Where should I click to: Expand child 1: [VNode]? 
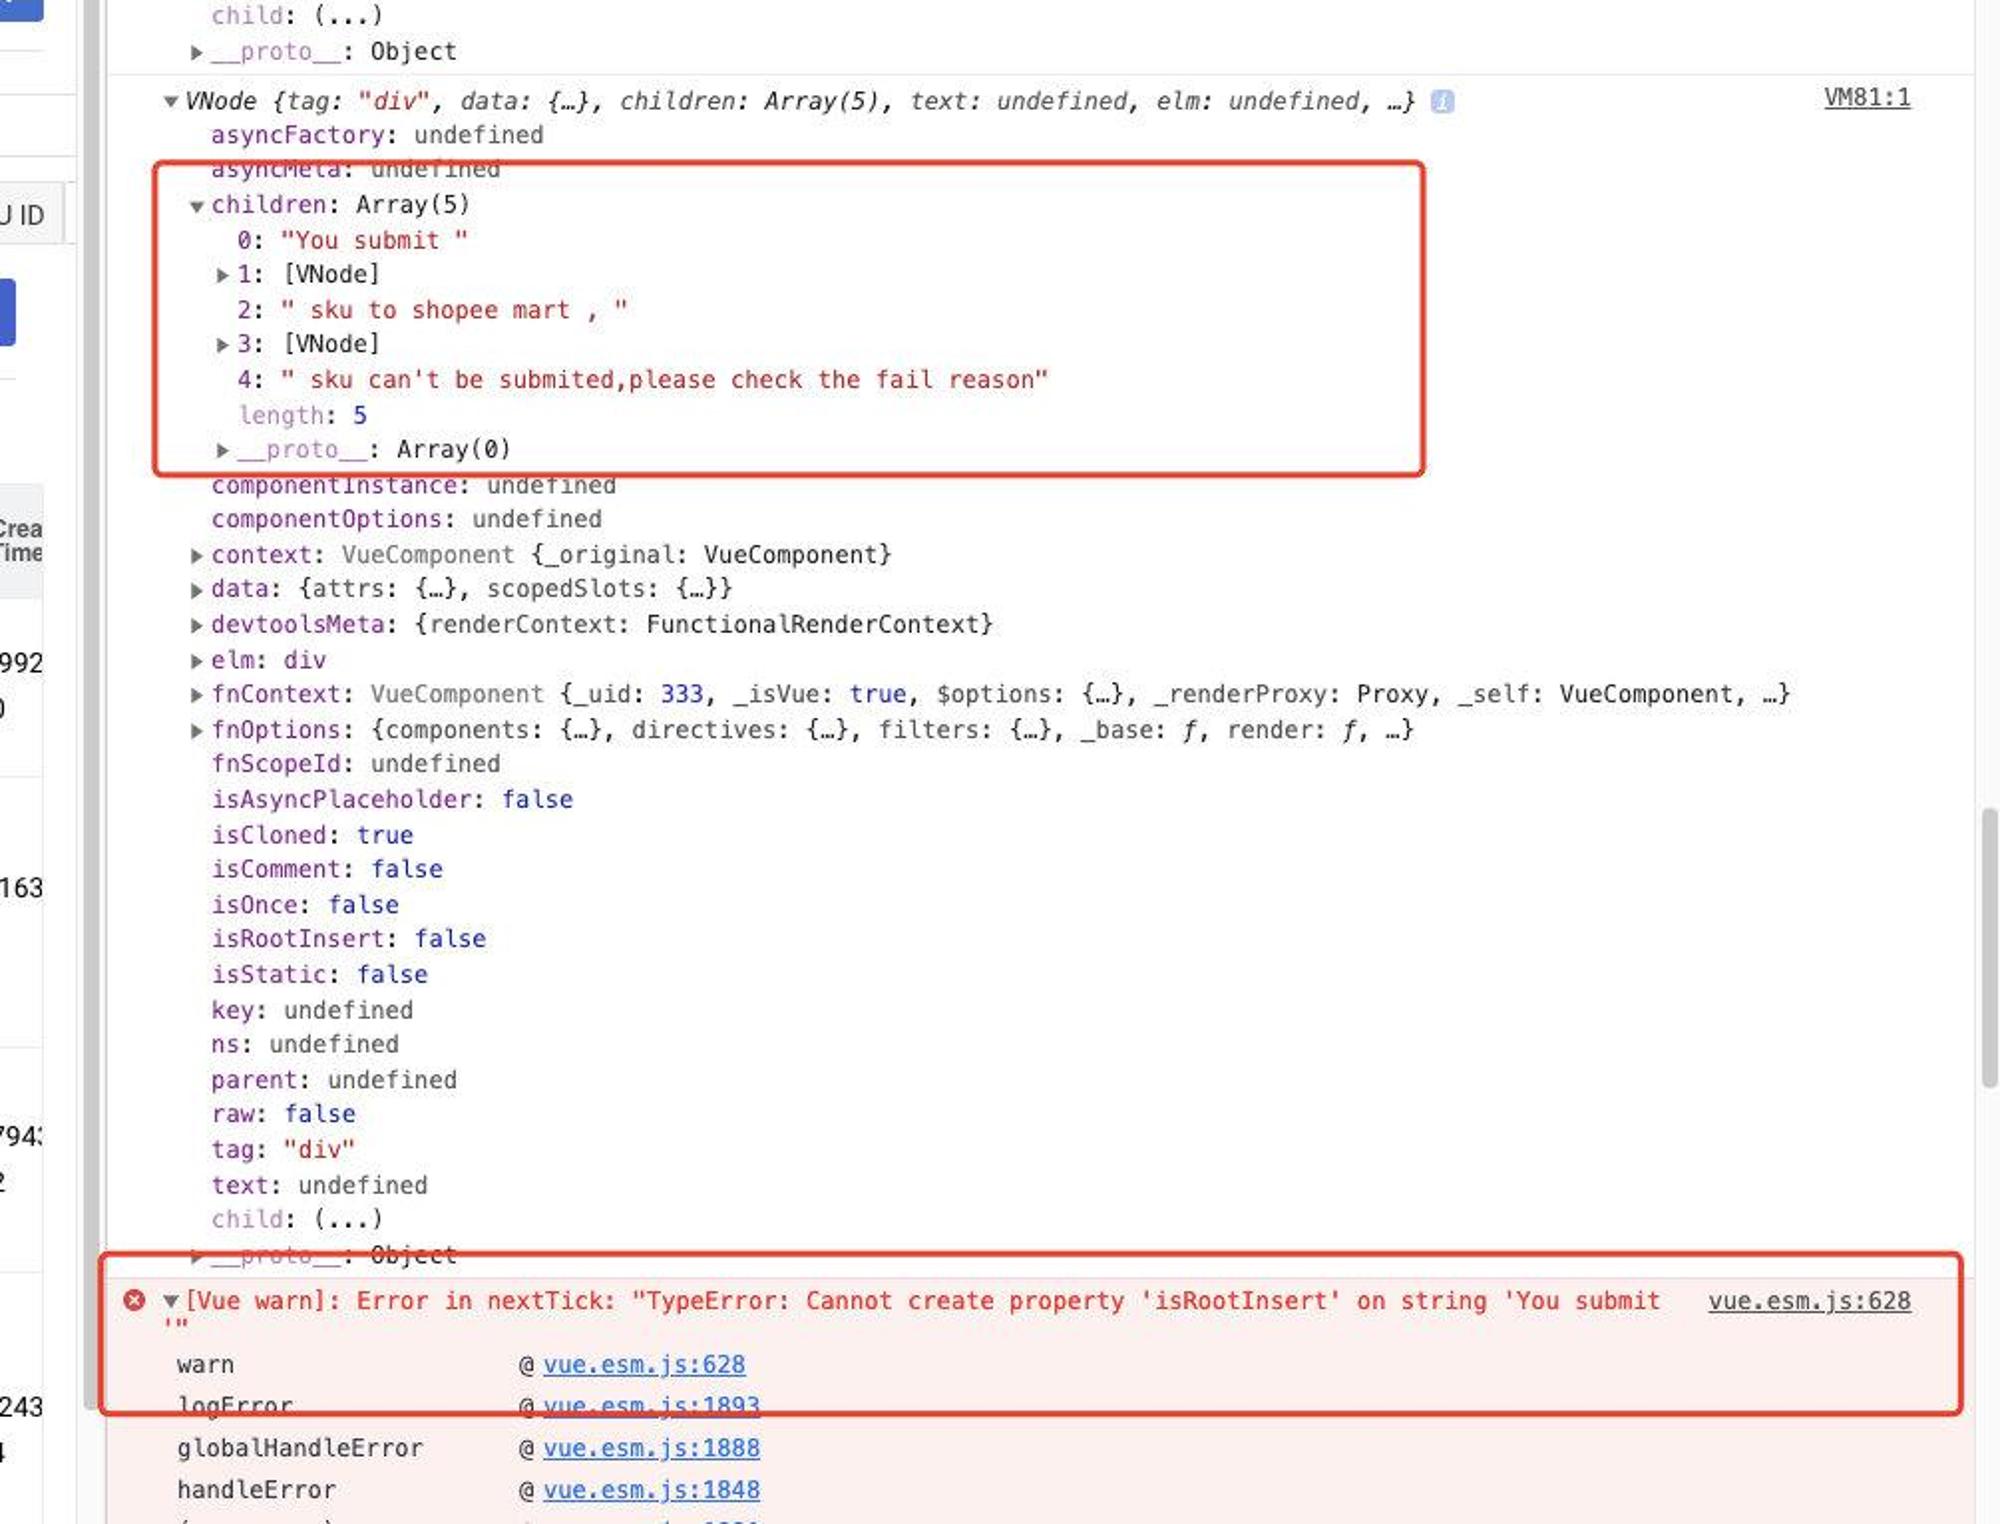[x=223, y=275]
